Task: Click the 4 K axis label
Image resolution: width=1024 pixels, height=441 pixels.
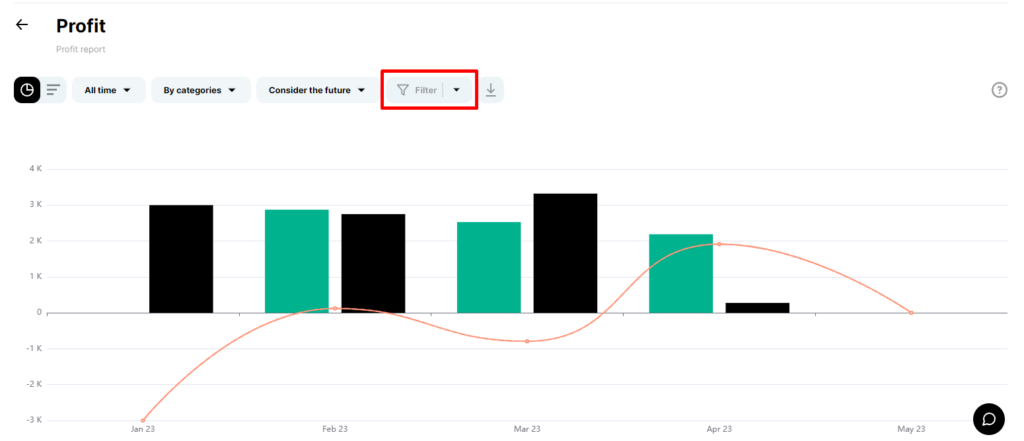Action: 36,169
